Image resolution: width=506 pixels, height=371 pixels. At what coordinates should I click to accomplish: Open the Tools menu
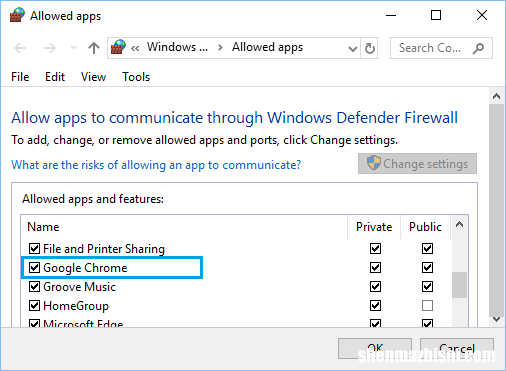136,77
